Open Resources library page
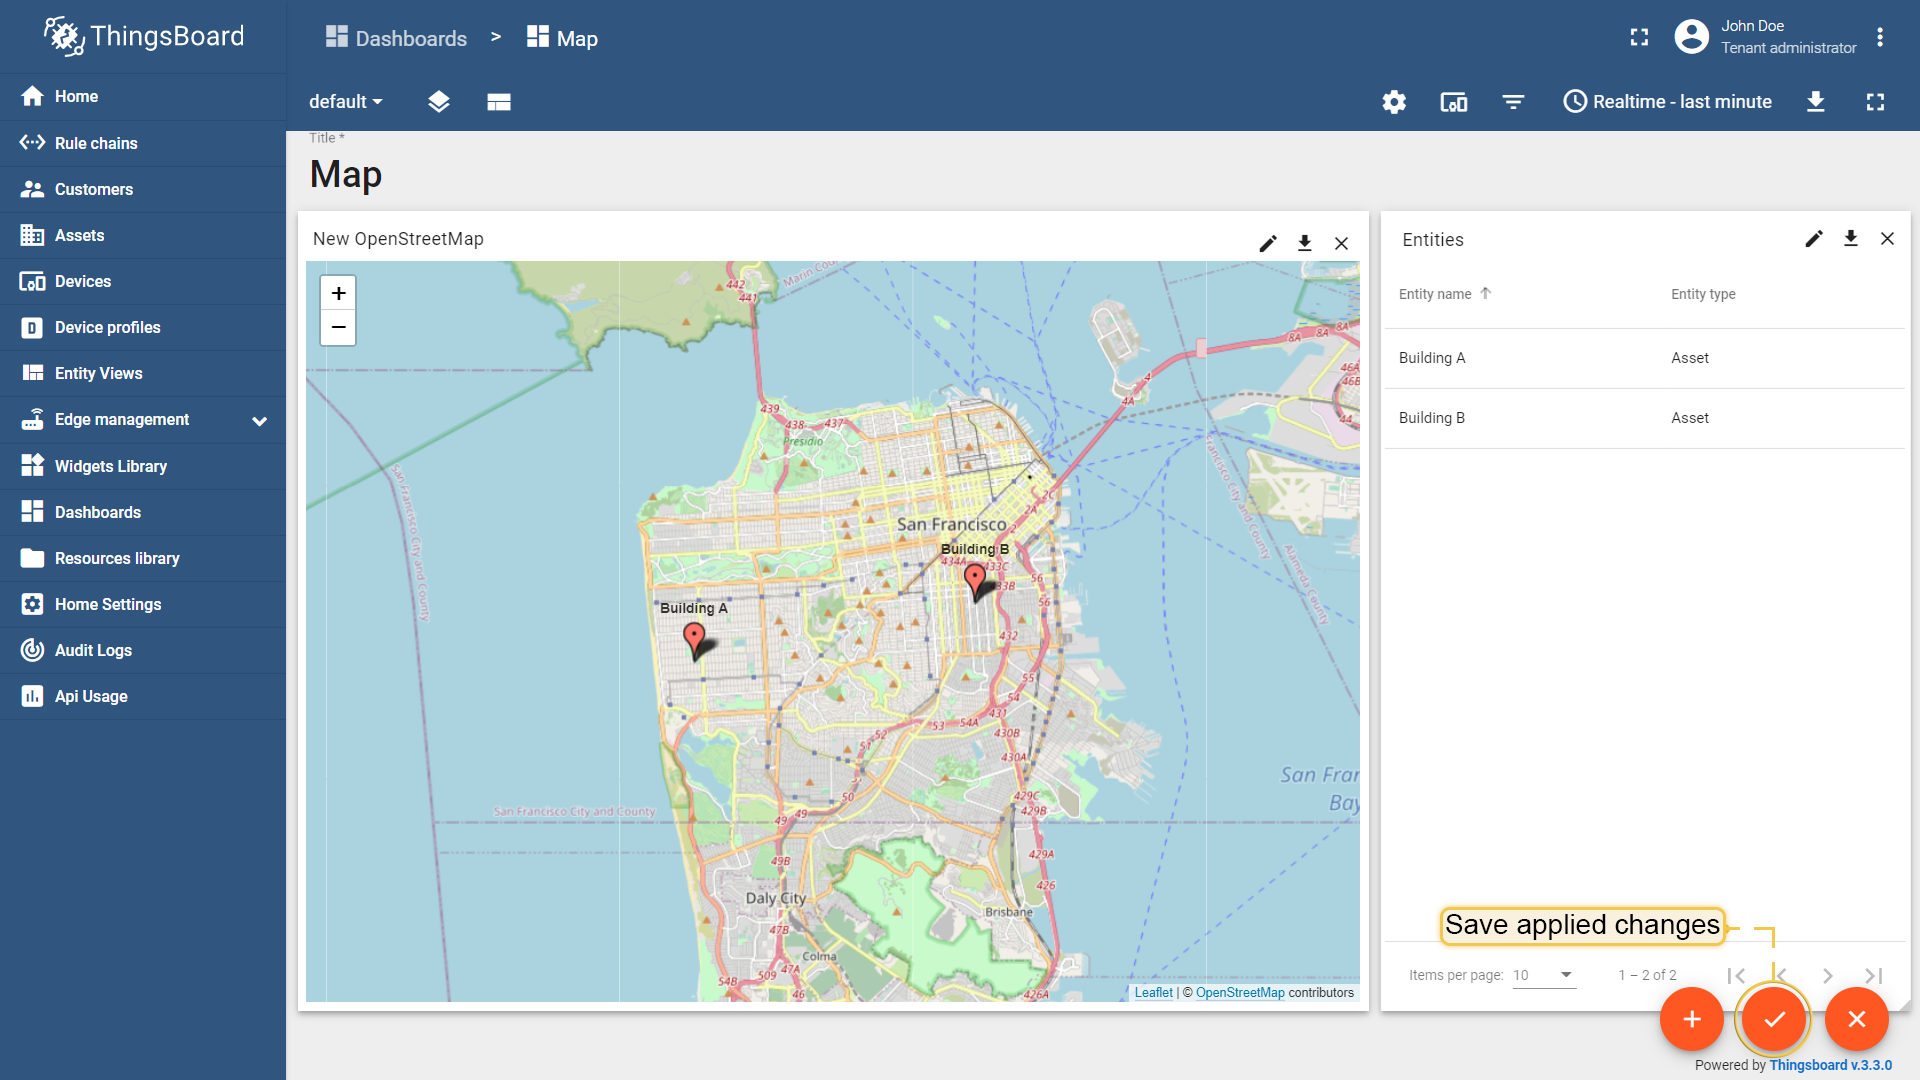The height and width of the screenshot is (1080, 1920). pyautogui.click(x=143, y=558)
